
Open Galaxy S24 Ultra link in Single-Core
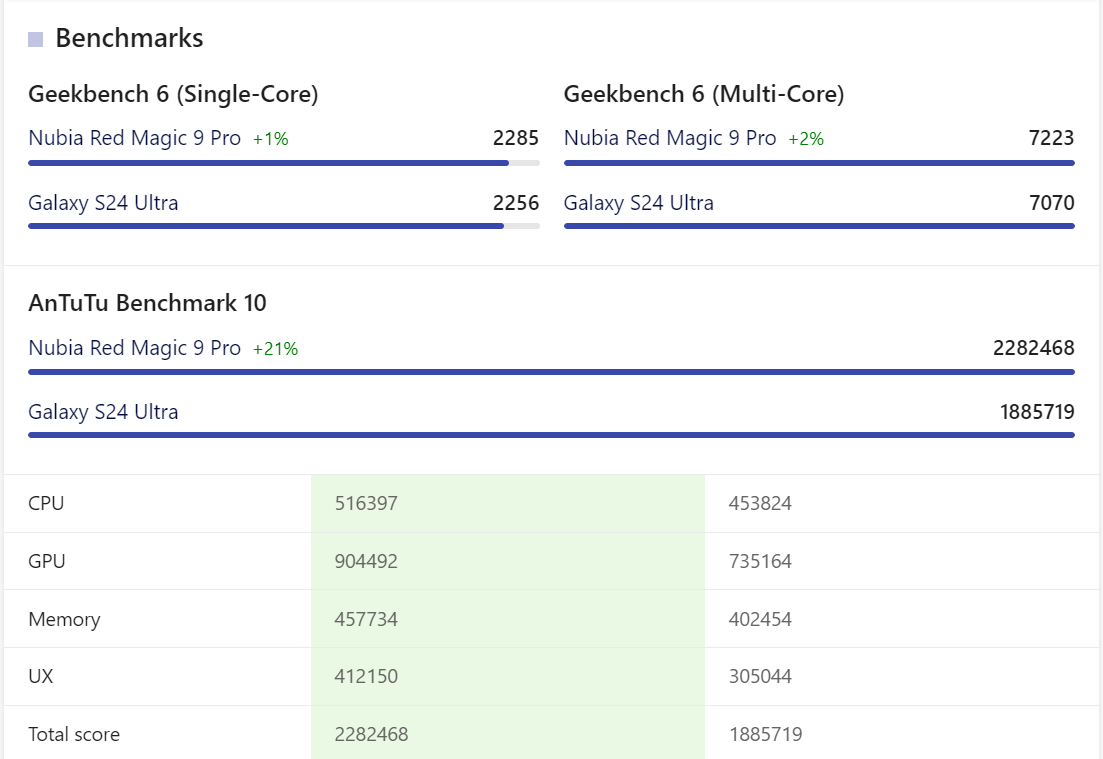[x=103, y=203]
